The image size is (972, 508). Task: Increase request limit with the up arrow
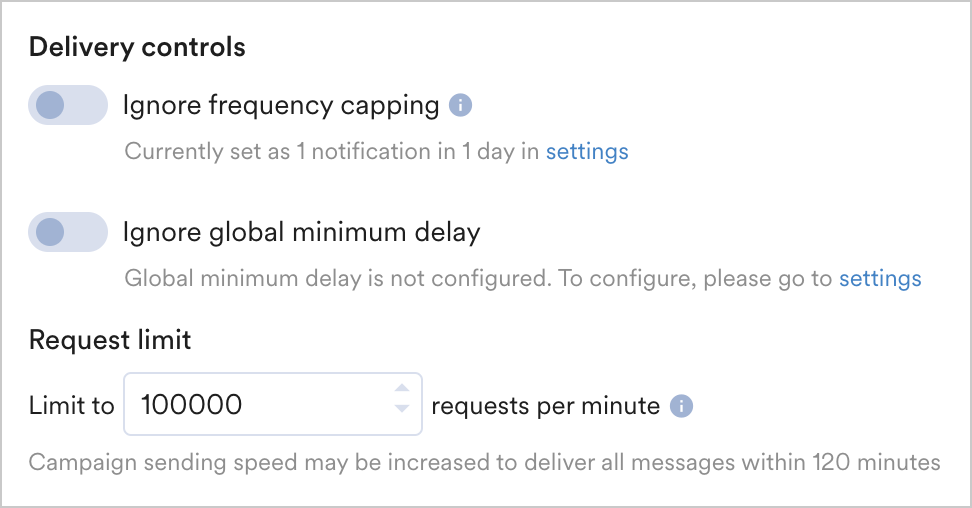(x=402, y=389)
